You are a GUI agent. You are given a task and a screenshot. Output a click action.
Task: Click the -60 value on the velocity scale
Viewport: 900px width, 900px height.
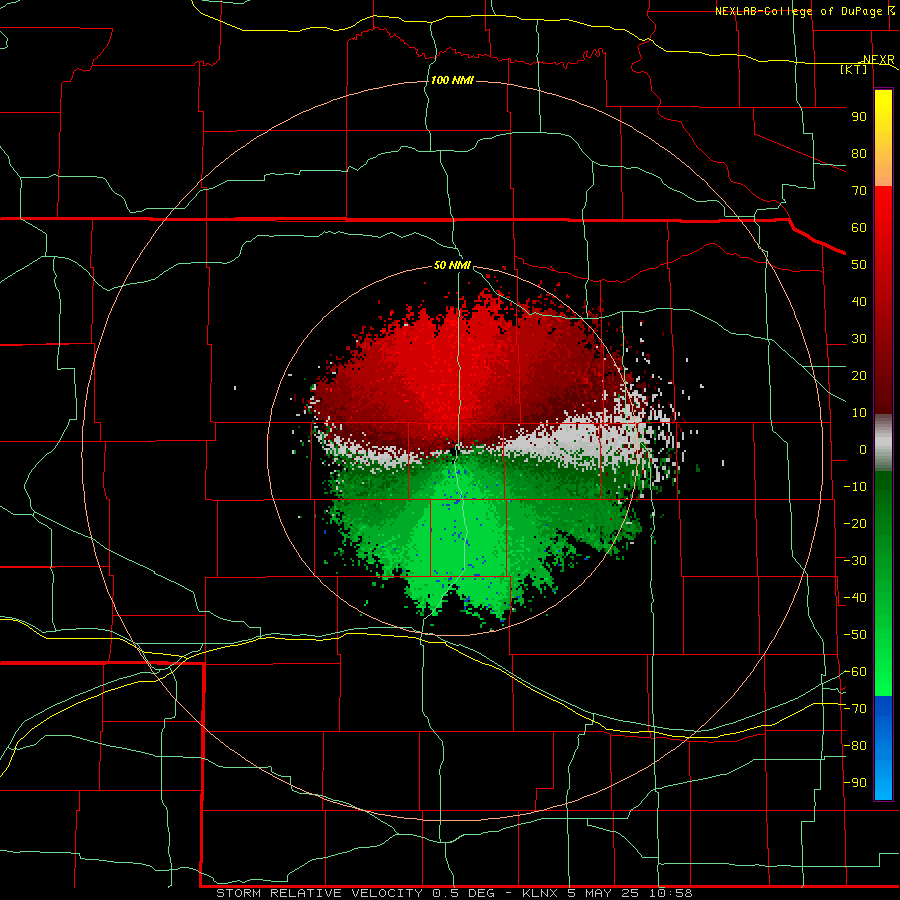(x=855, y=672)
